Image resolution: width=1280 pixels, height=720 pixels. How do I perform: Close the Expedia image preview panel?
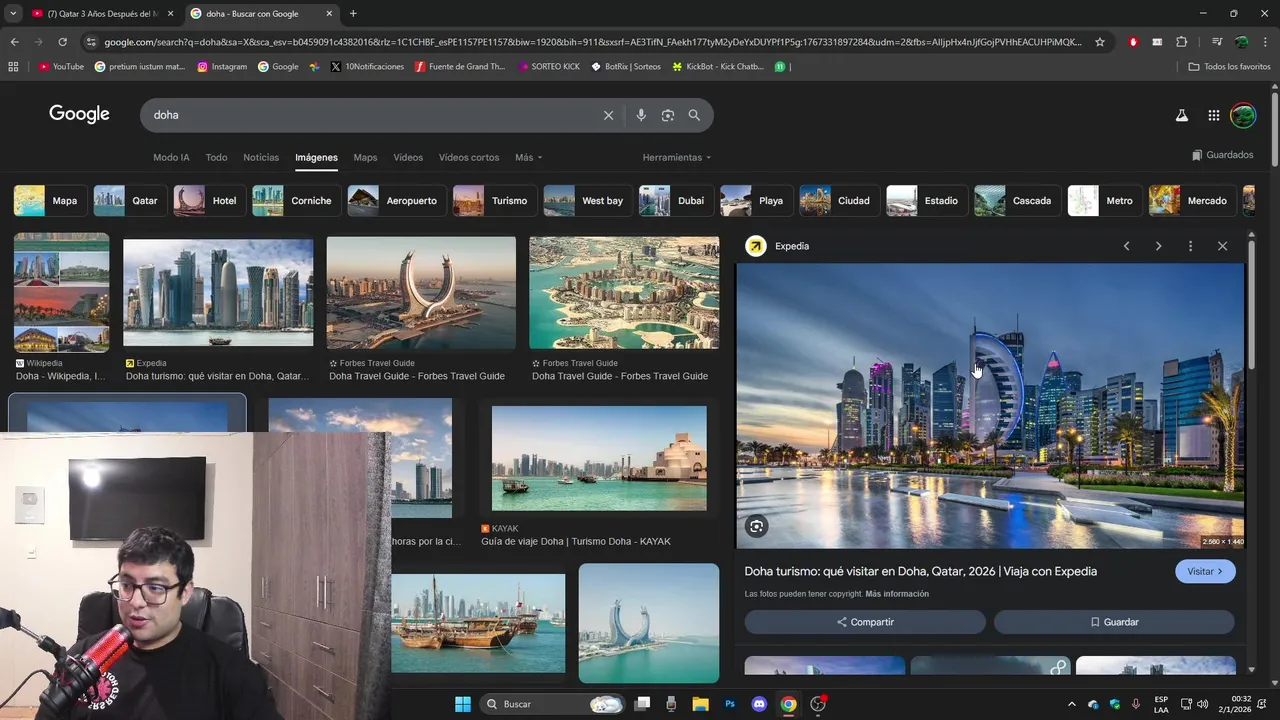click(1222, 246)
